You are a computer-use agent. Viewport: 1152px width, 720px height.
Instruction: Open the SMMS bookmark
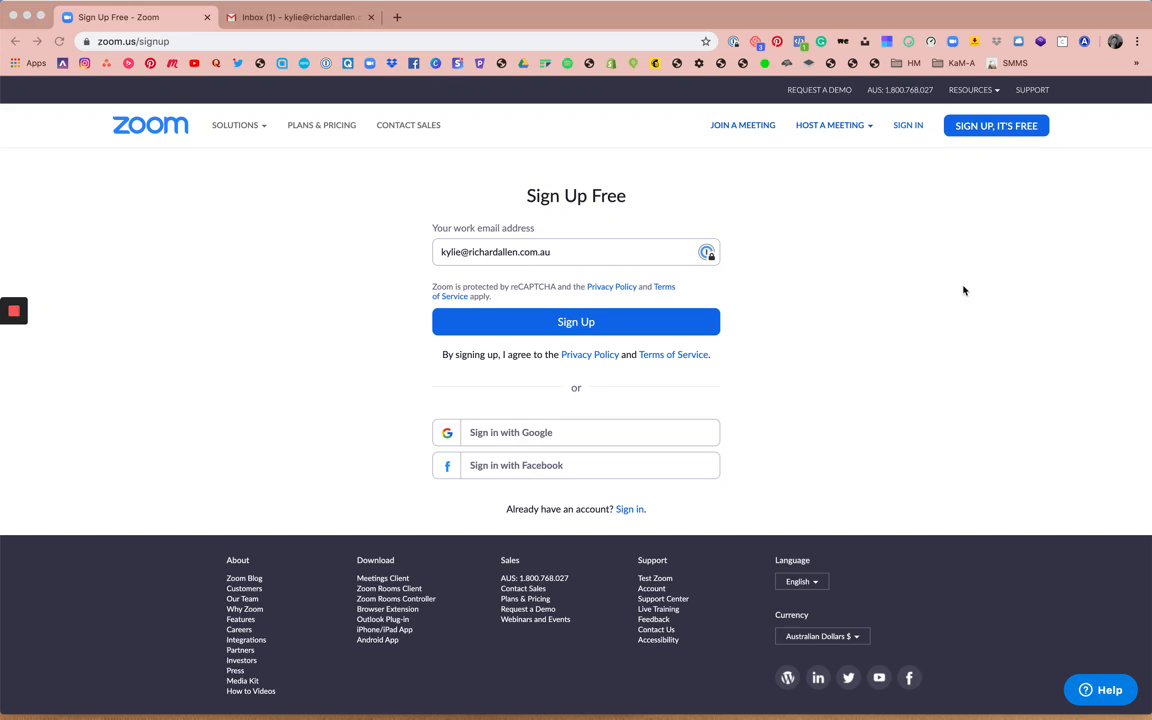(1007, 63)
